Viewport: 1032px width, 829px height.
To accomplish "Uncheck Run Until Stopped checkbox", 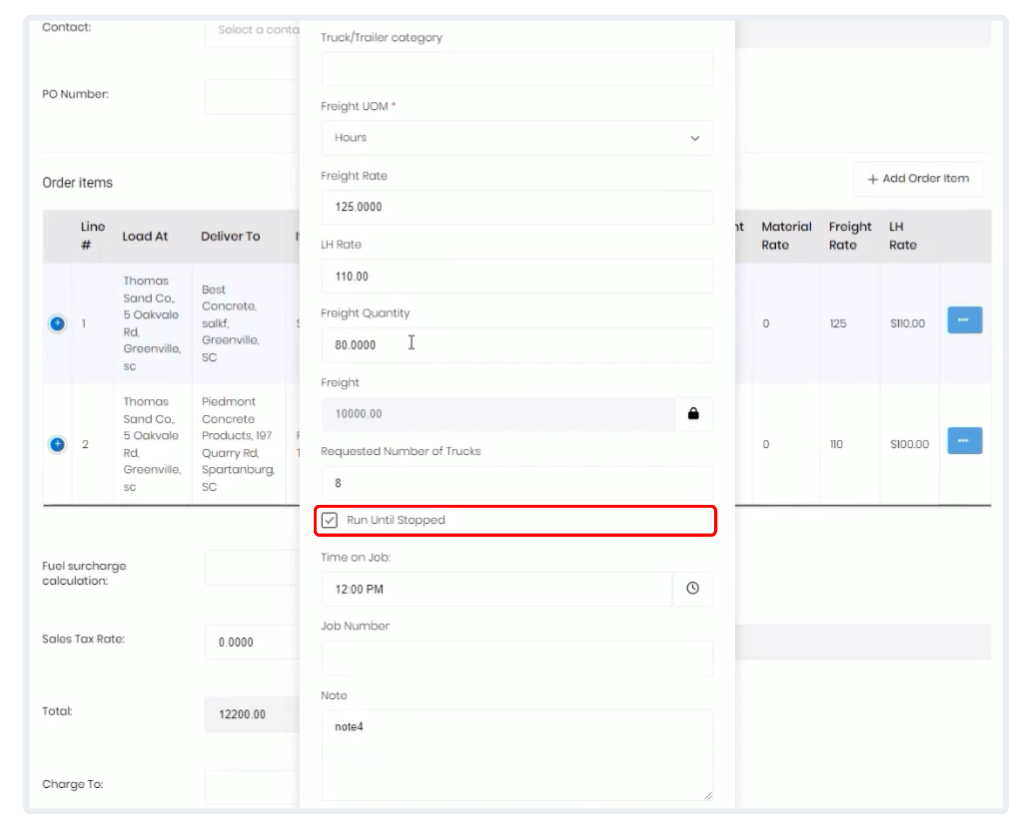I will point(330,520).
